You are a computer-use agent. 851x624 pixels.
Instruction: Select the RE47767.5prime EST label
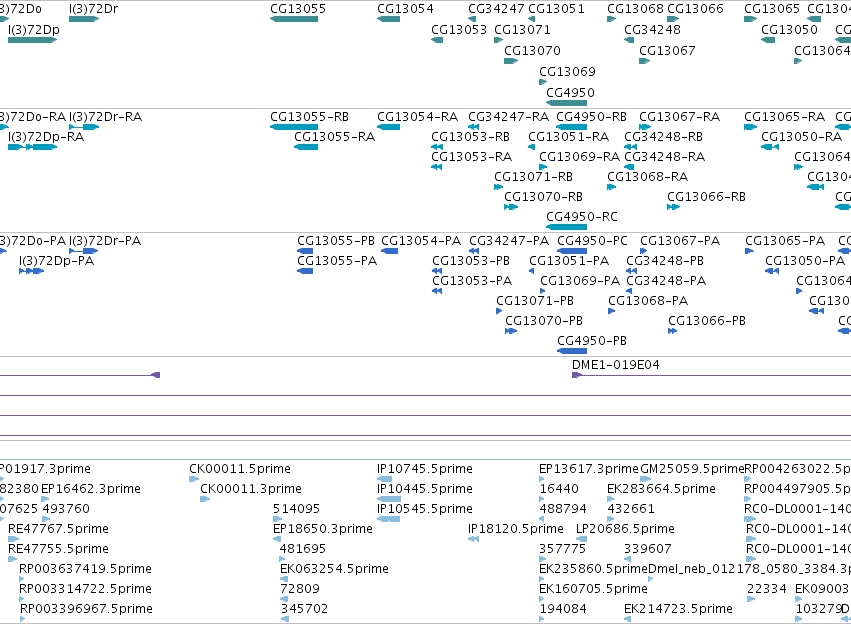pyautogui.click(x=58, y=529)
